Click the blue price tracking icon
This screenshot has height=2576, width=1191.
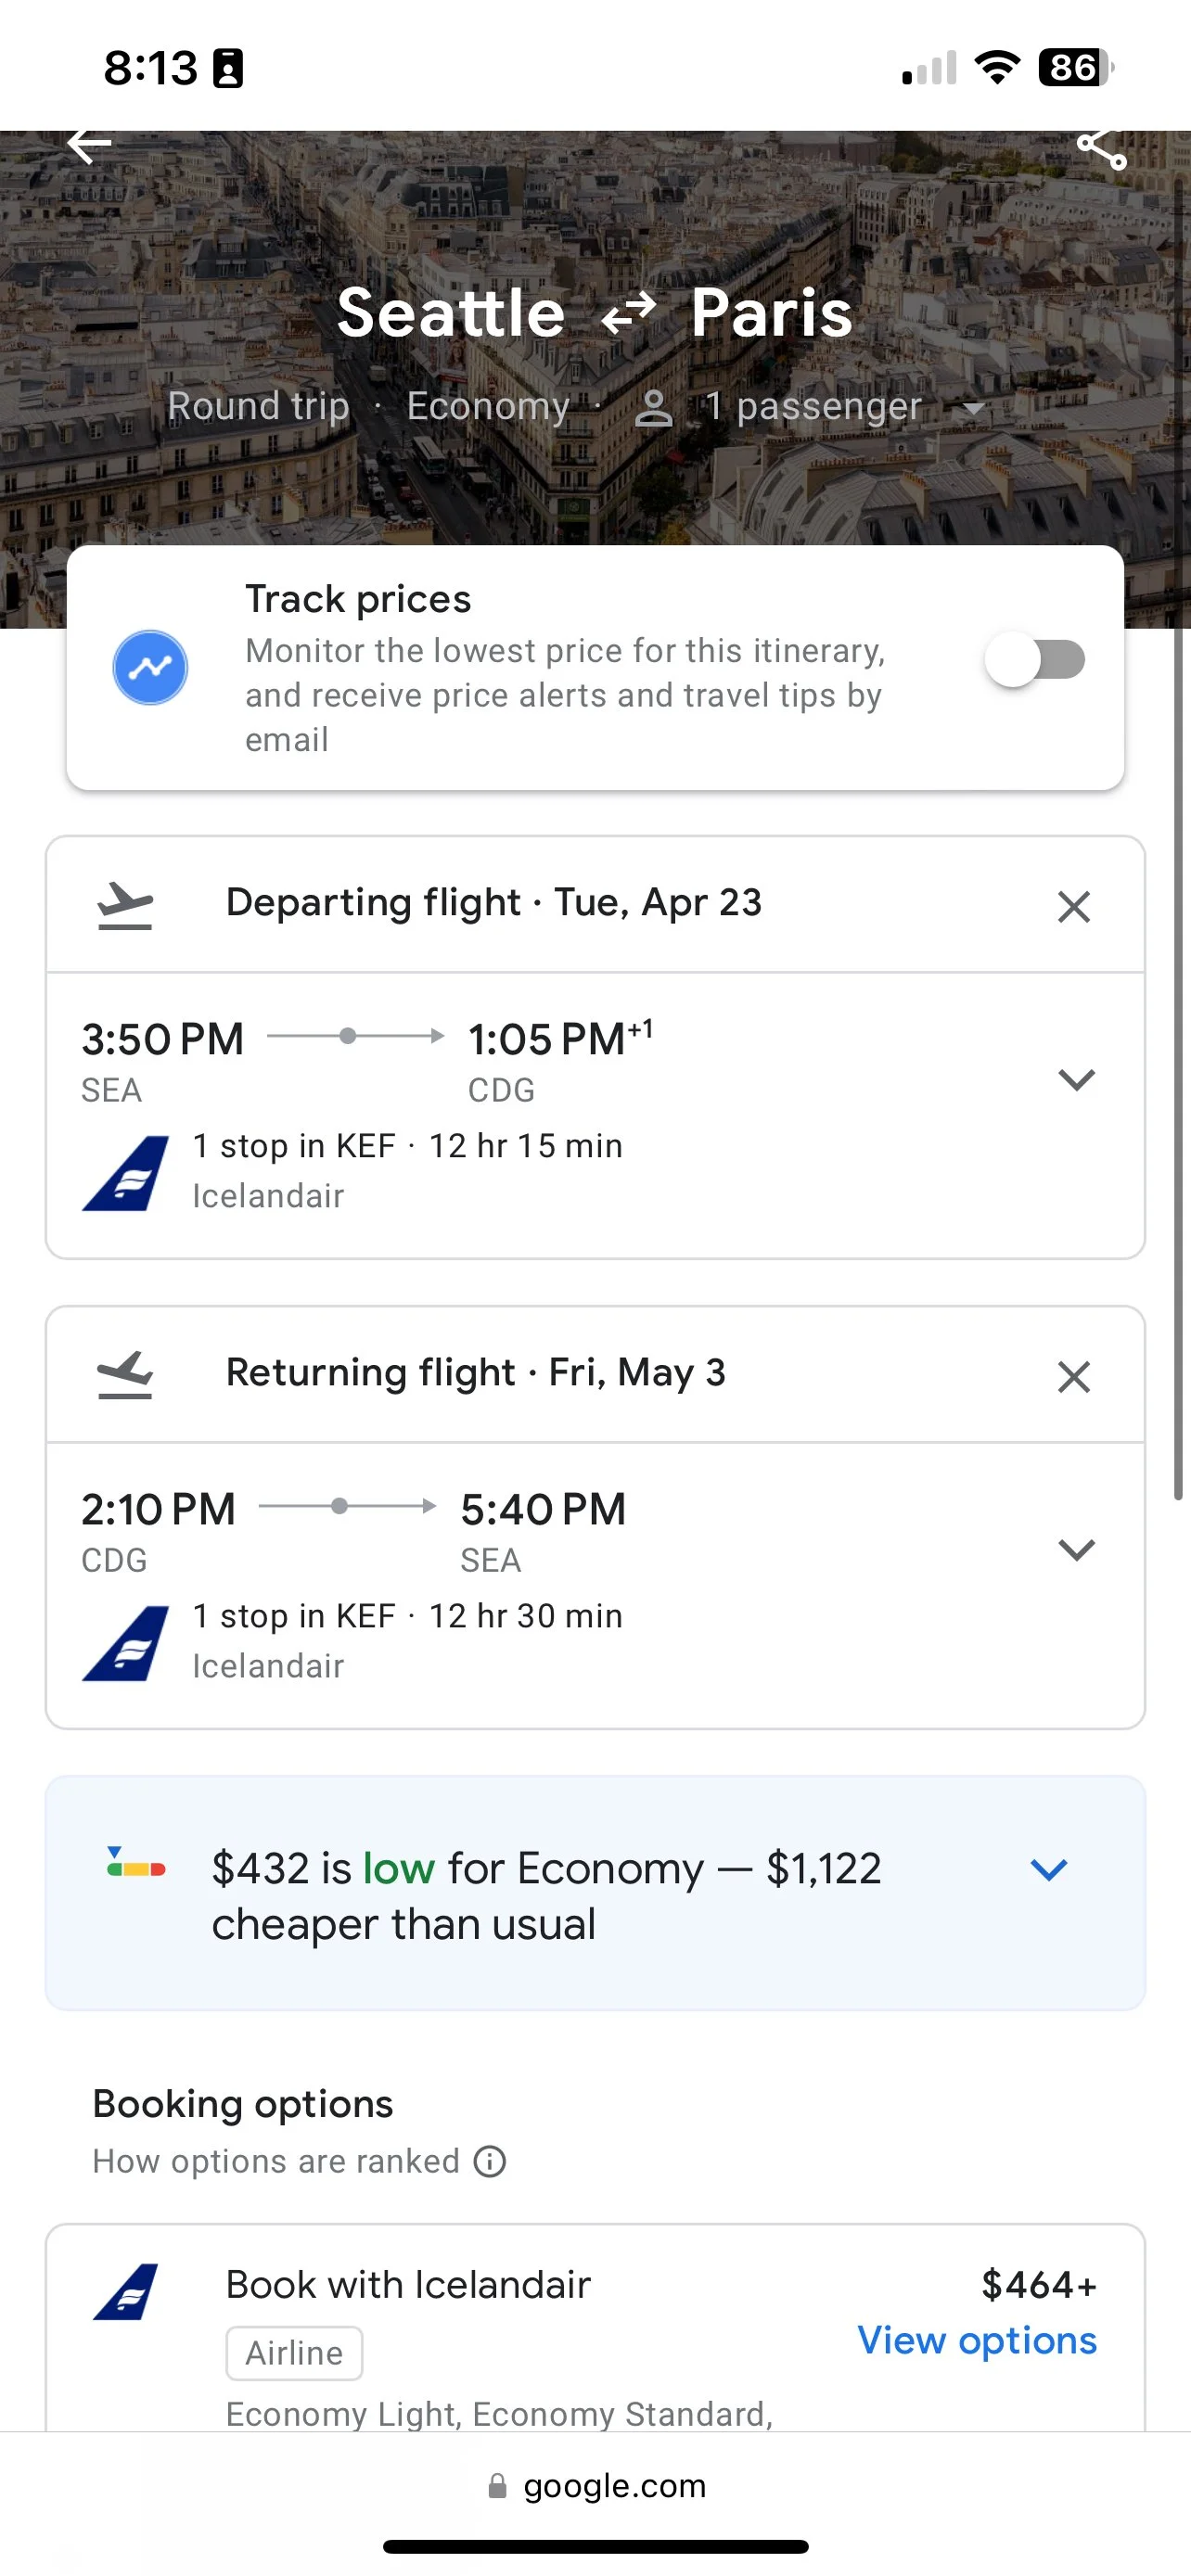[x=150, y=667]
